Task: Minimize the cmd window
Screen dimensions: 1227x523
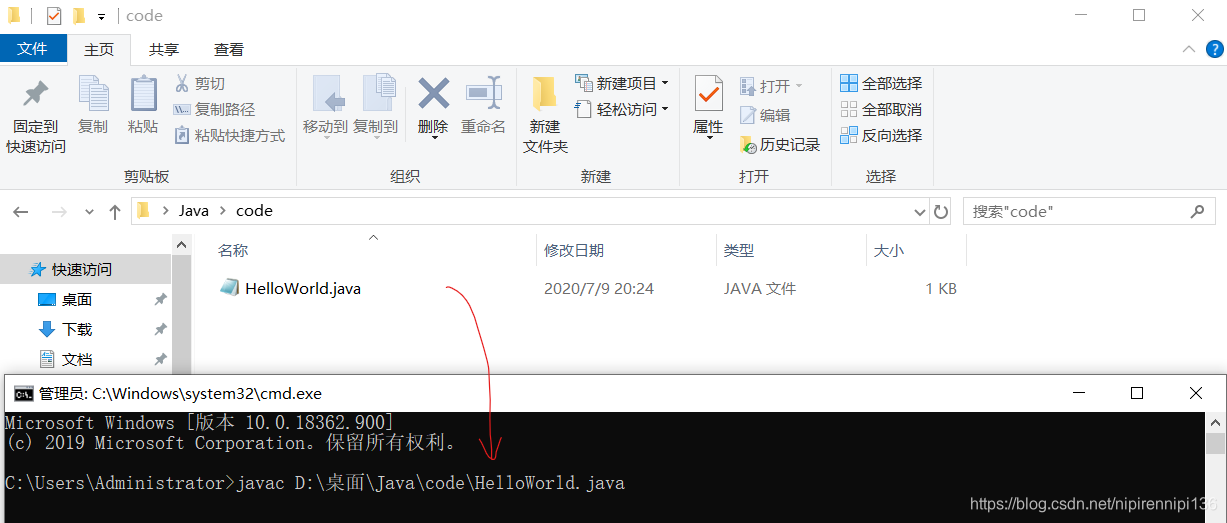Action: (1078, 393)
